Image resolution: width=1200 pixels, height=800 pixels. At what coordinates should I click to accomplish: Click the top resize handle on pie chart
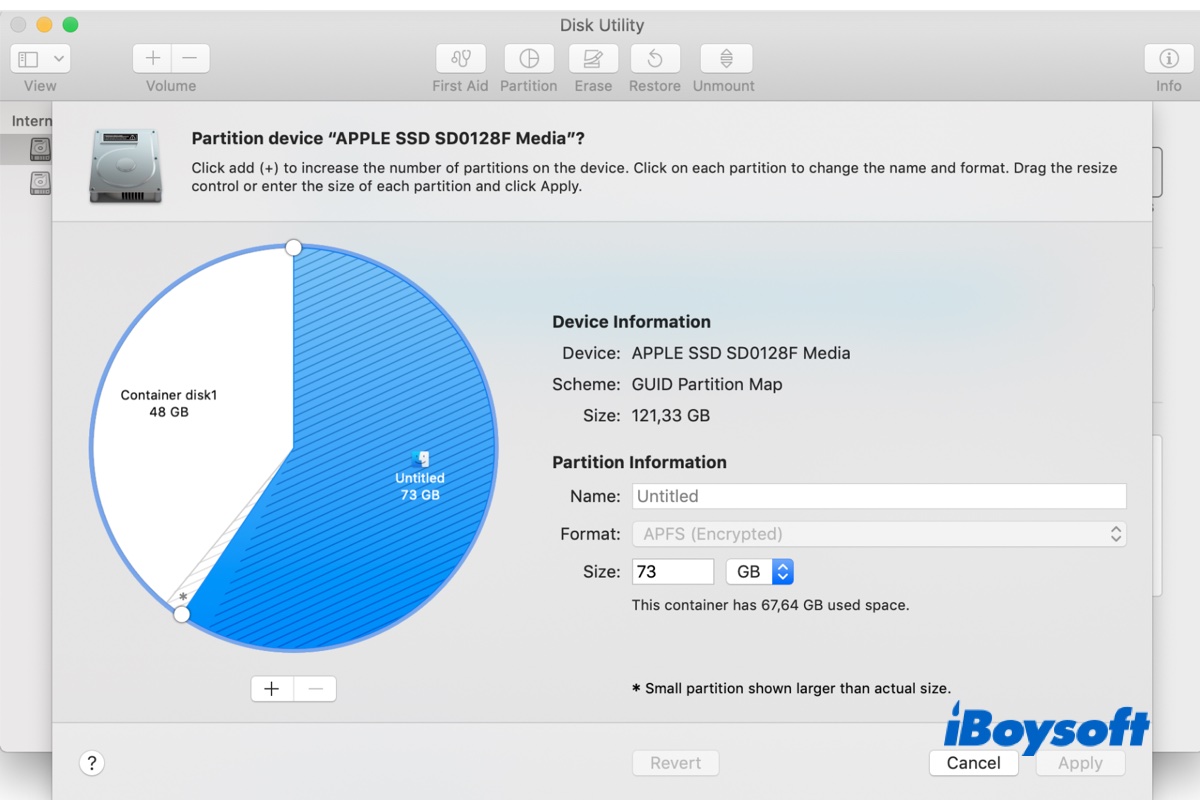pyautogui.click(x=293, y=247)
